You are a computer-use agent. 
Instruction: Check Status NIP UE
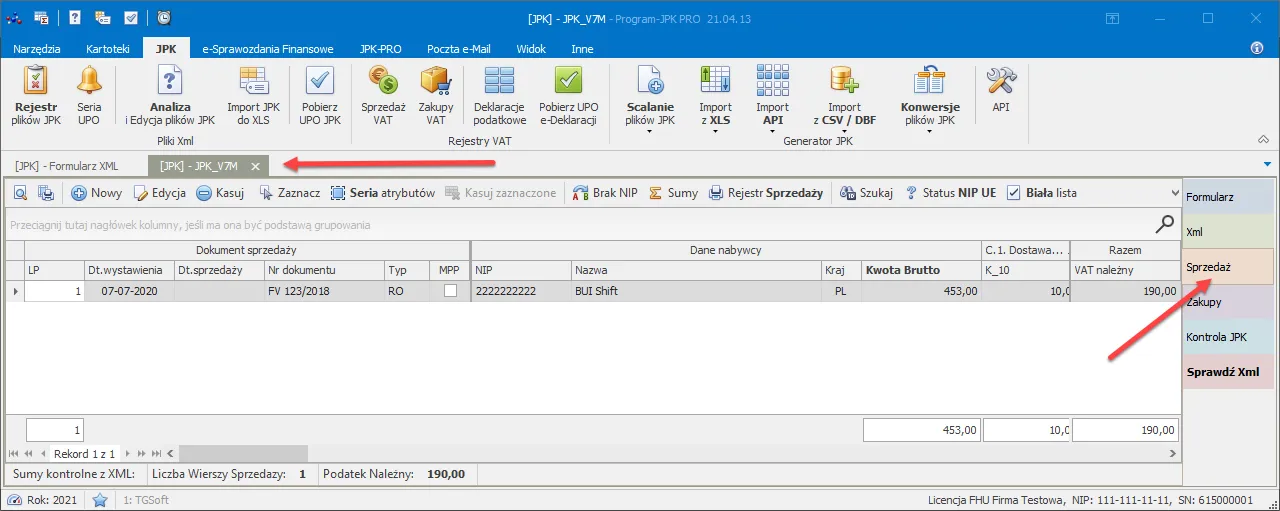click(950, 193)
